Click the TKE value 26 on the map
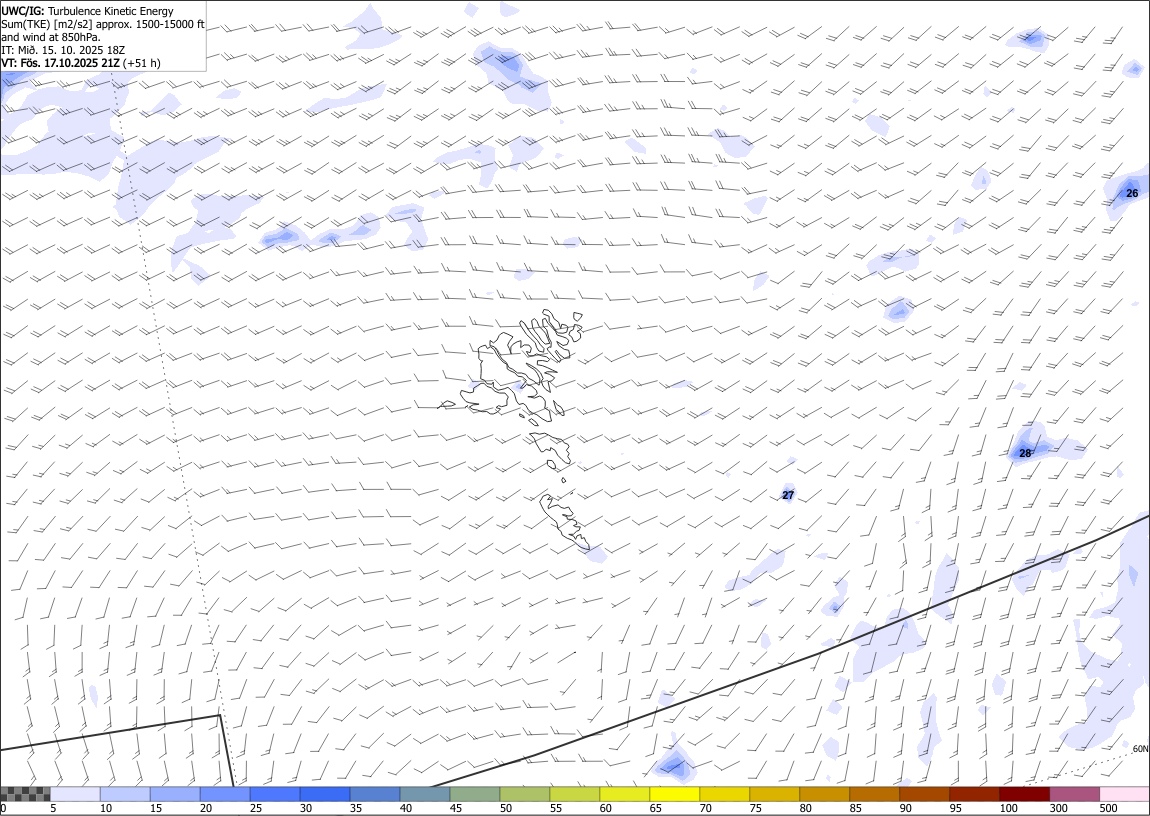The height and width of the screenshot is (816, 1150). point(1132,194)
